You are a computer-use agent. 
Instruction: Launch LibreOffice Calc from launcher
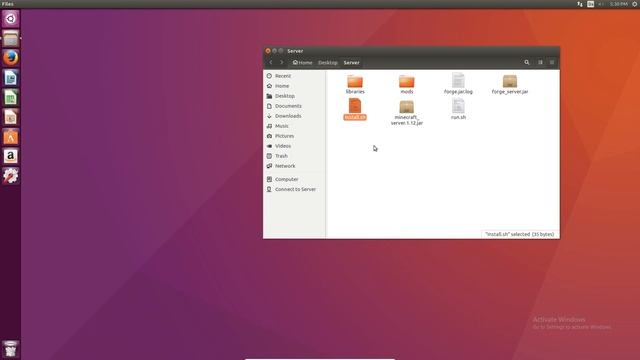11,97
